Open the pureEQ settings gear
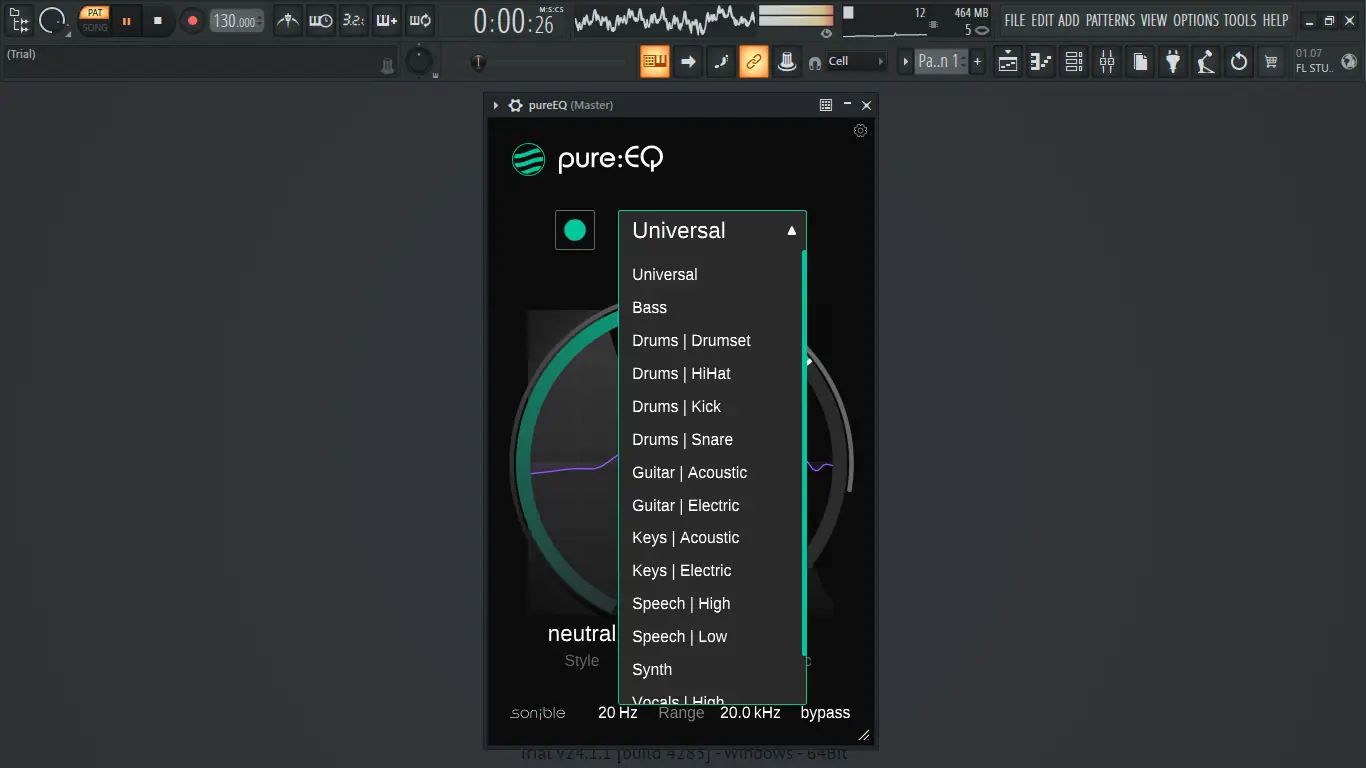The height and width of the screenshot is (768, 1366). coord(860,131)
